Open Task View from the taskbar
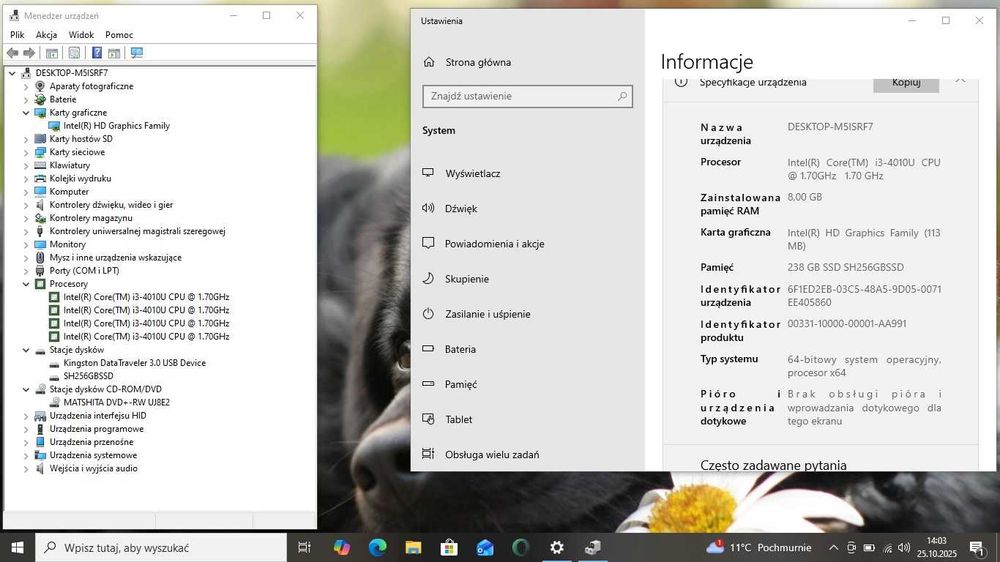This screenshot has height=562, width=1000. 304,547
